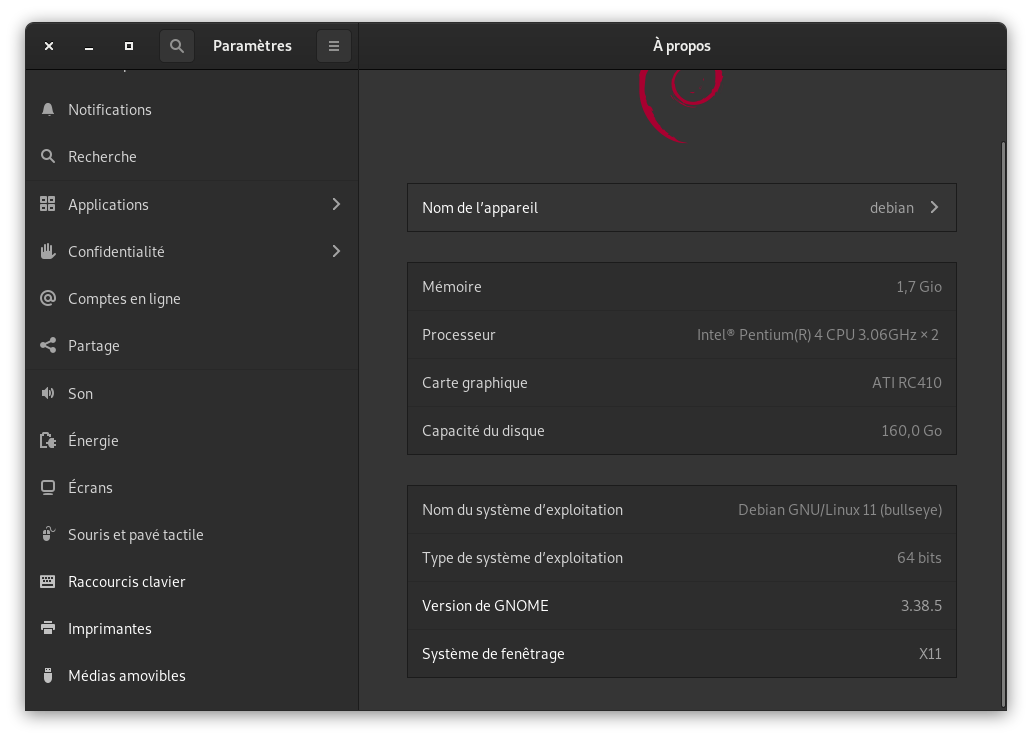The image size is (1032, 739).
Task: Expand the Applications submenu chevron
Action: click(x=336, y=204)
